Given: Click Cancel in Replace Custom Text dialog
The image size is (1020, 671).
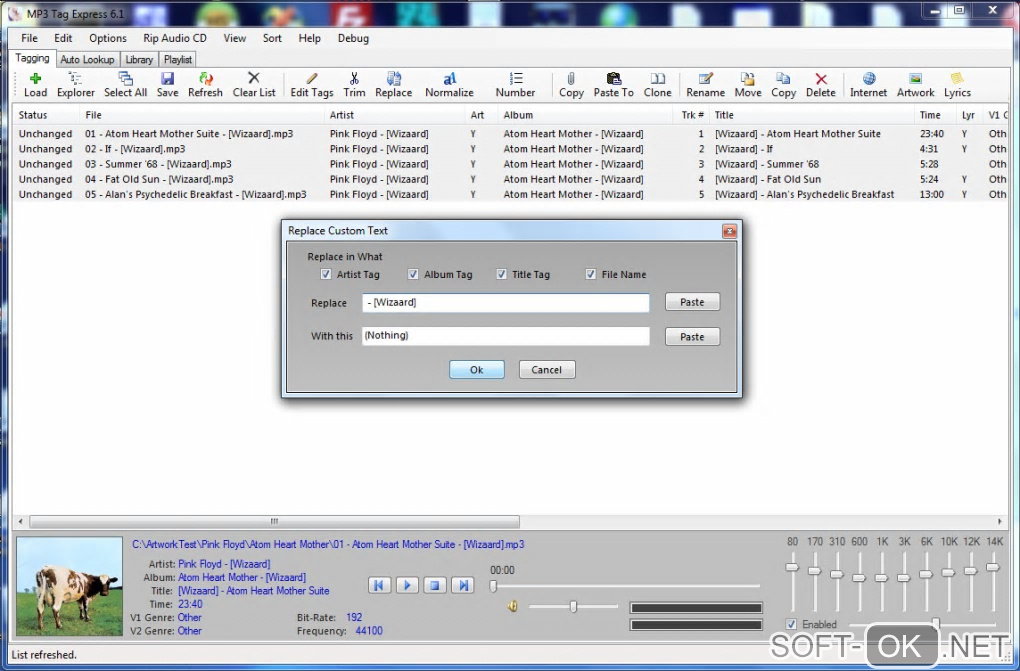Looking at the screenshot, I should [546, 370].
